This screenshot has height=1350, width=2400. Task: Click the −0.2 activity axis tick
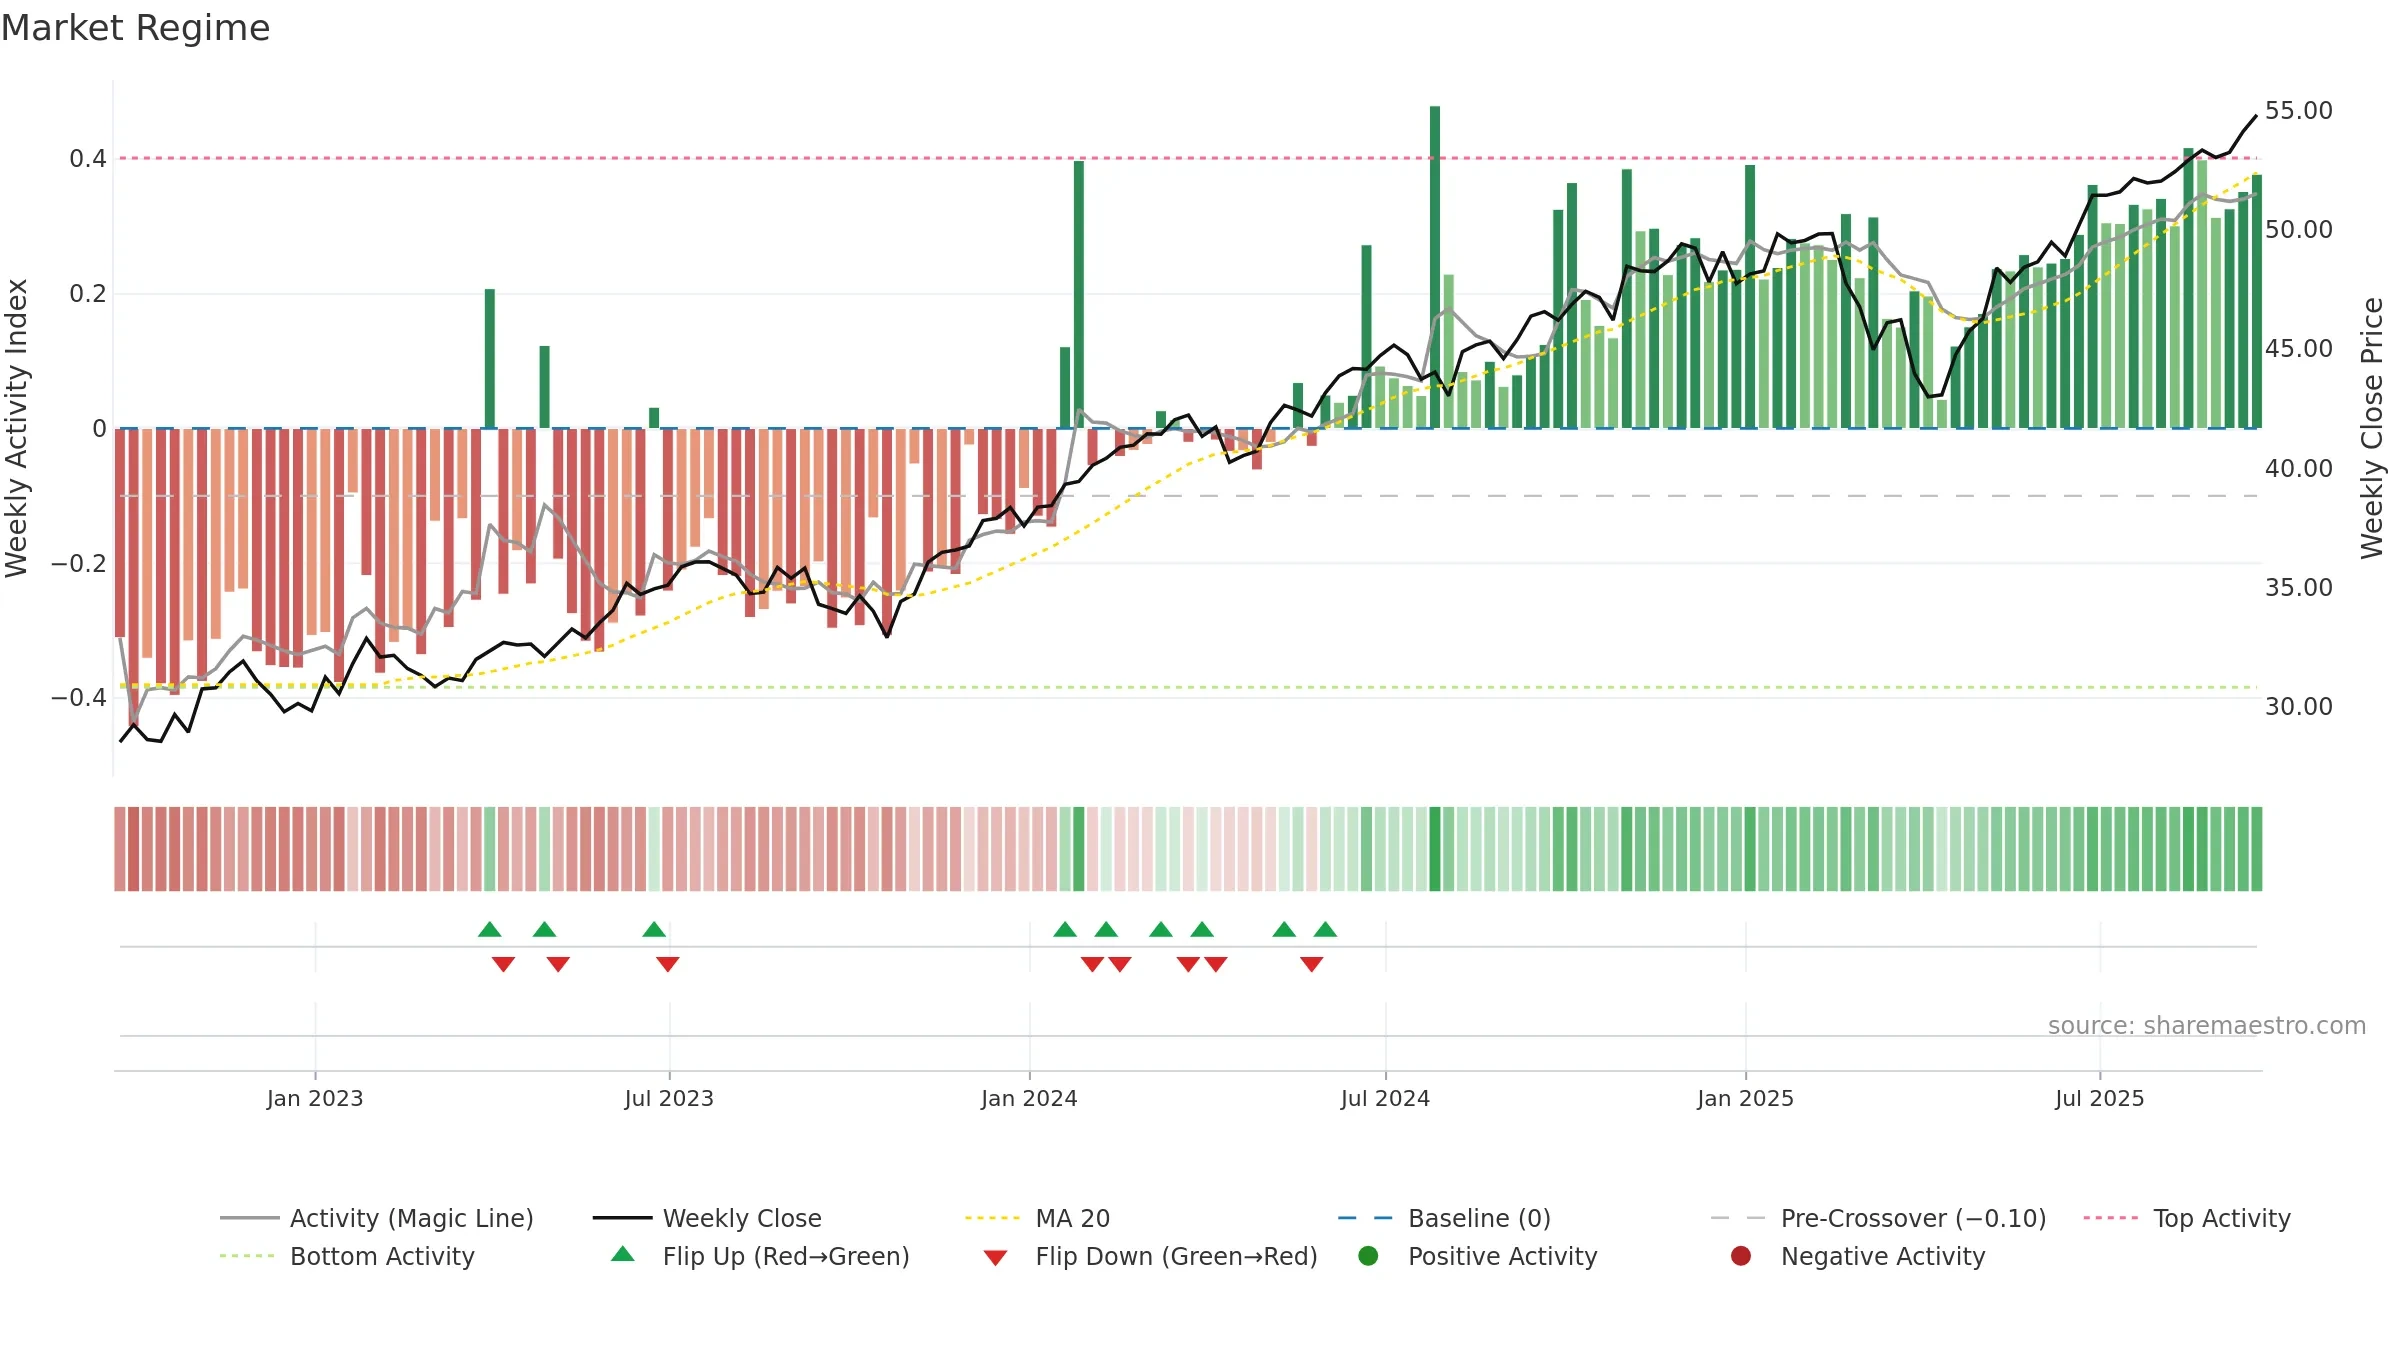(78, 563)
